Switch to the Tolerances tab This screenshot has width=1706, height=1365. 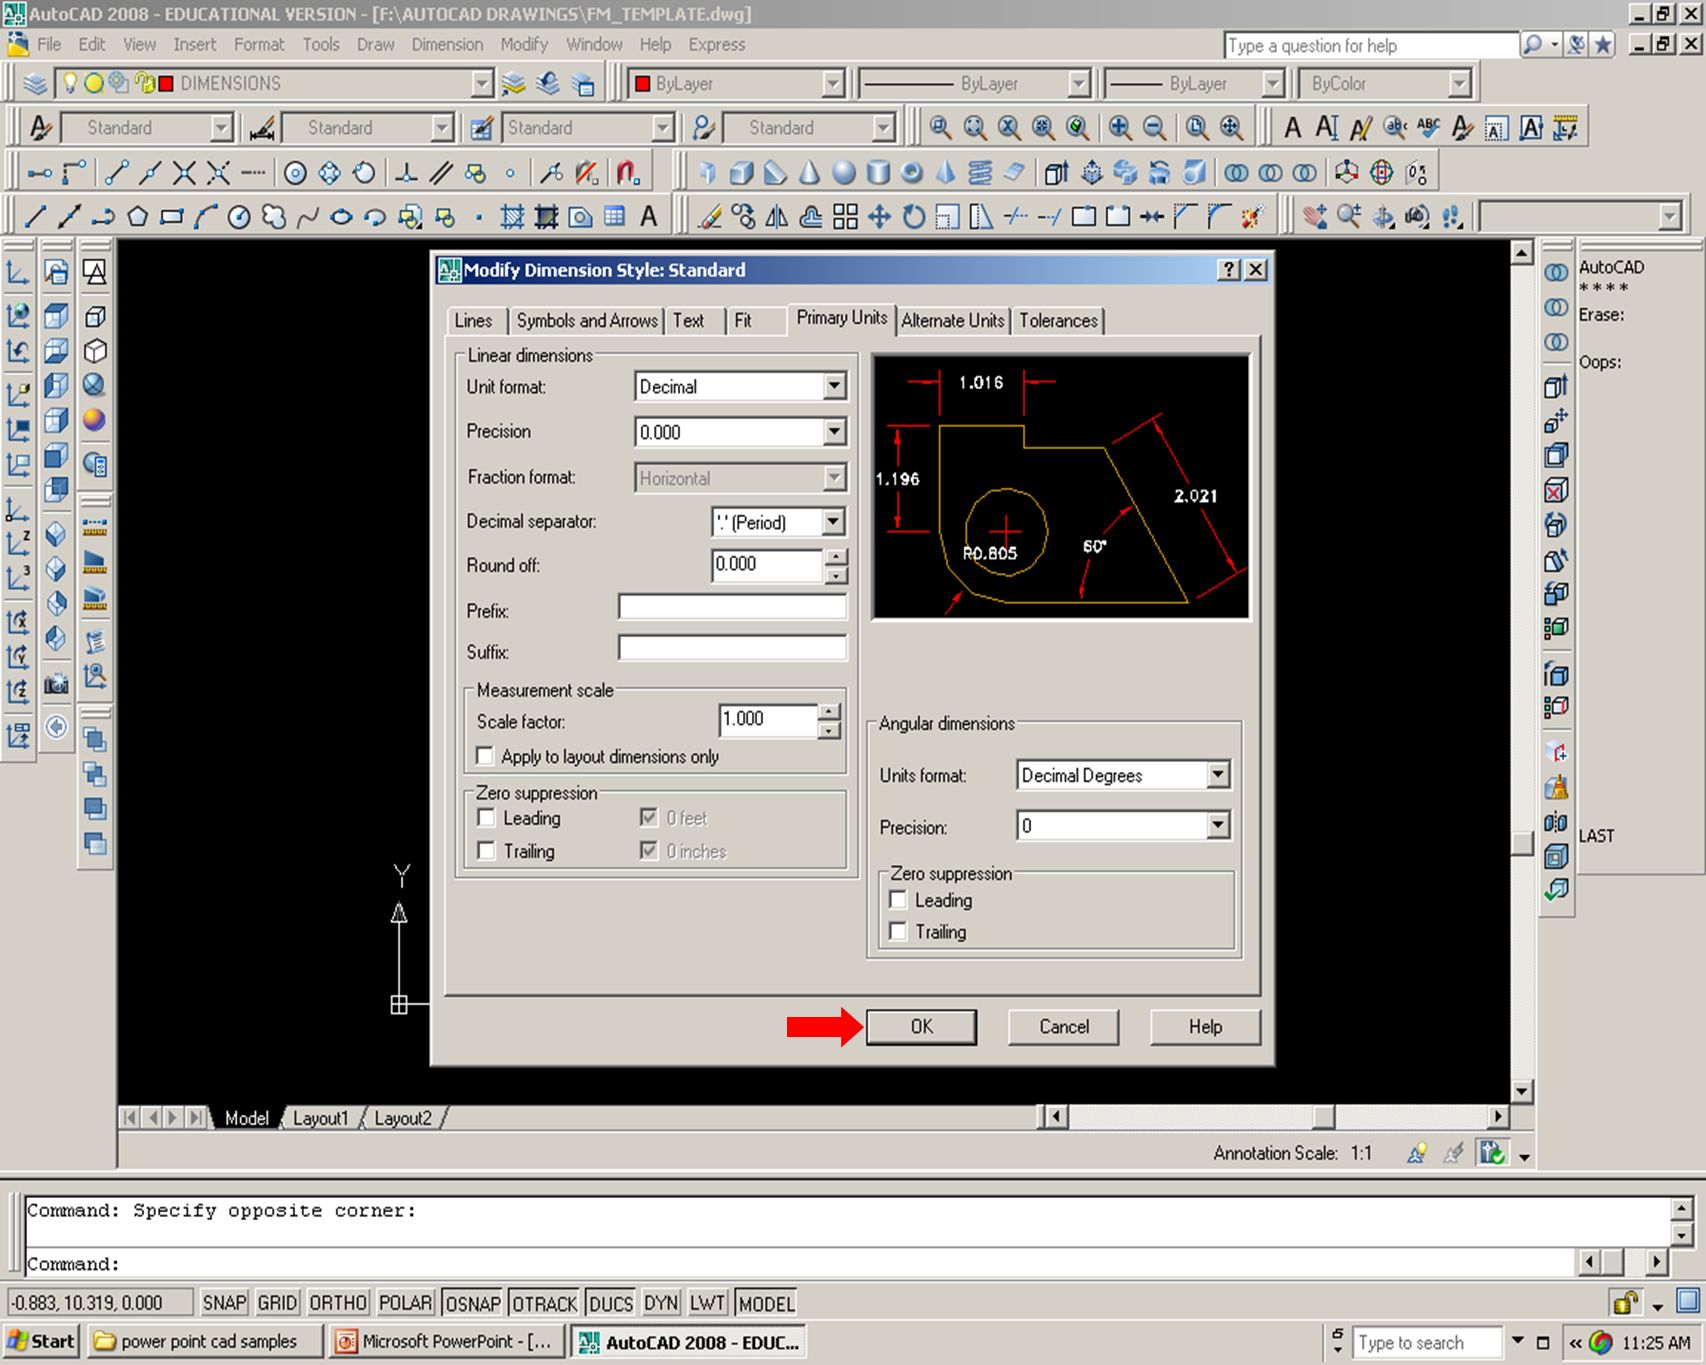point(1058,321)
